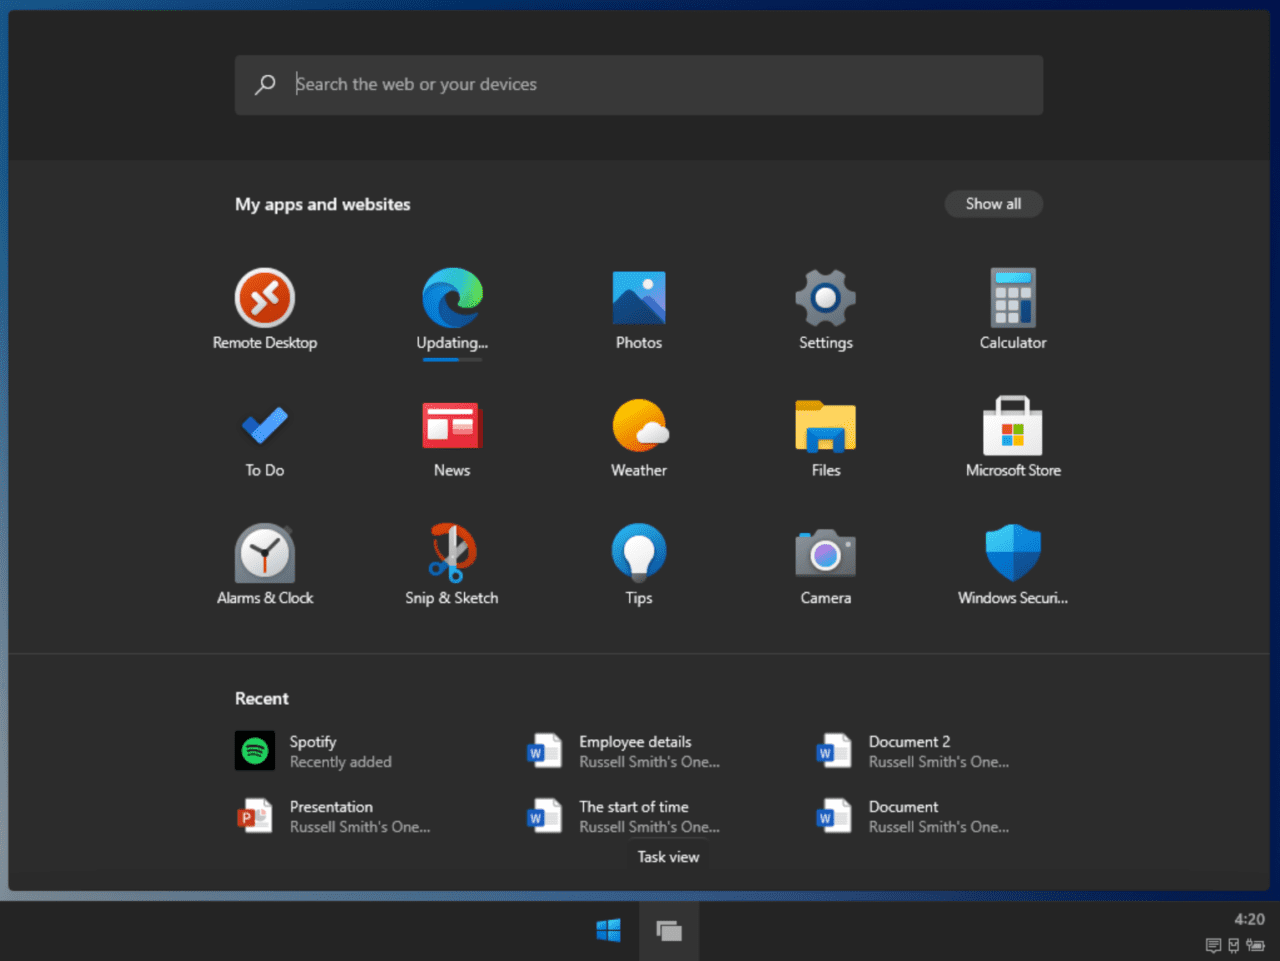The image size is (1280, 961).
Task: Click the Recent section heading
Action: (262, 699)
